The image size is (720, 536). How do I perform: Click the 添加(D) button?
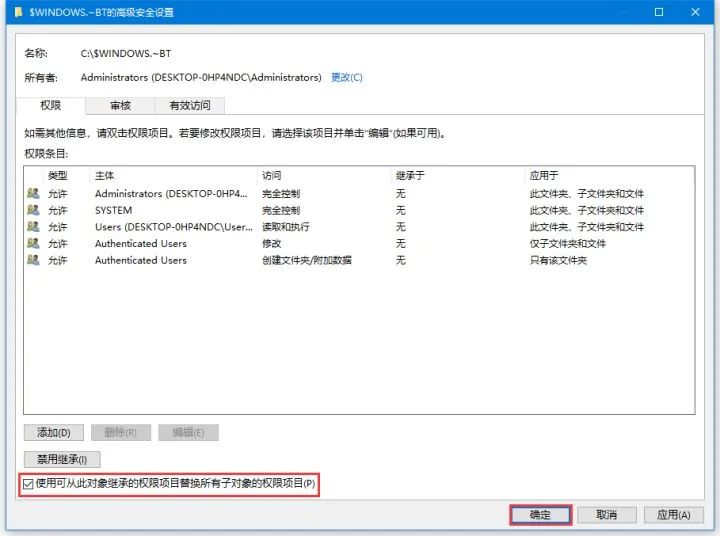pos(54,433)
